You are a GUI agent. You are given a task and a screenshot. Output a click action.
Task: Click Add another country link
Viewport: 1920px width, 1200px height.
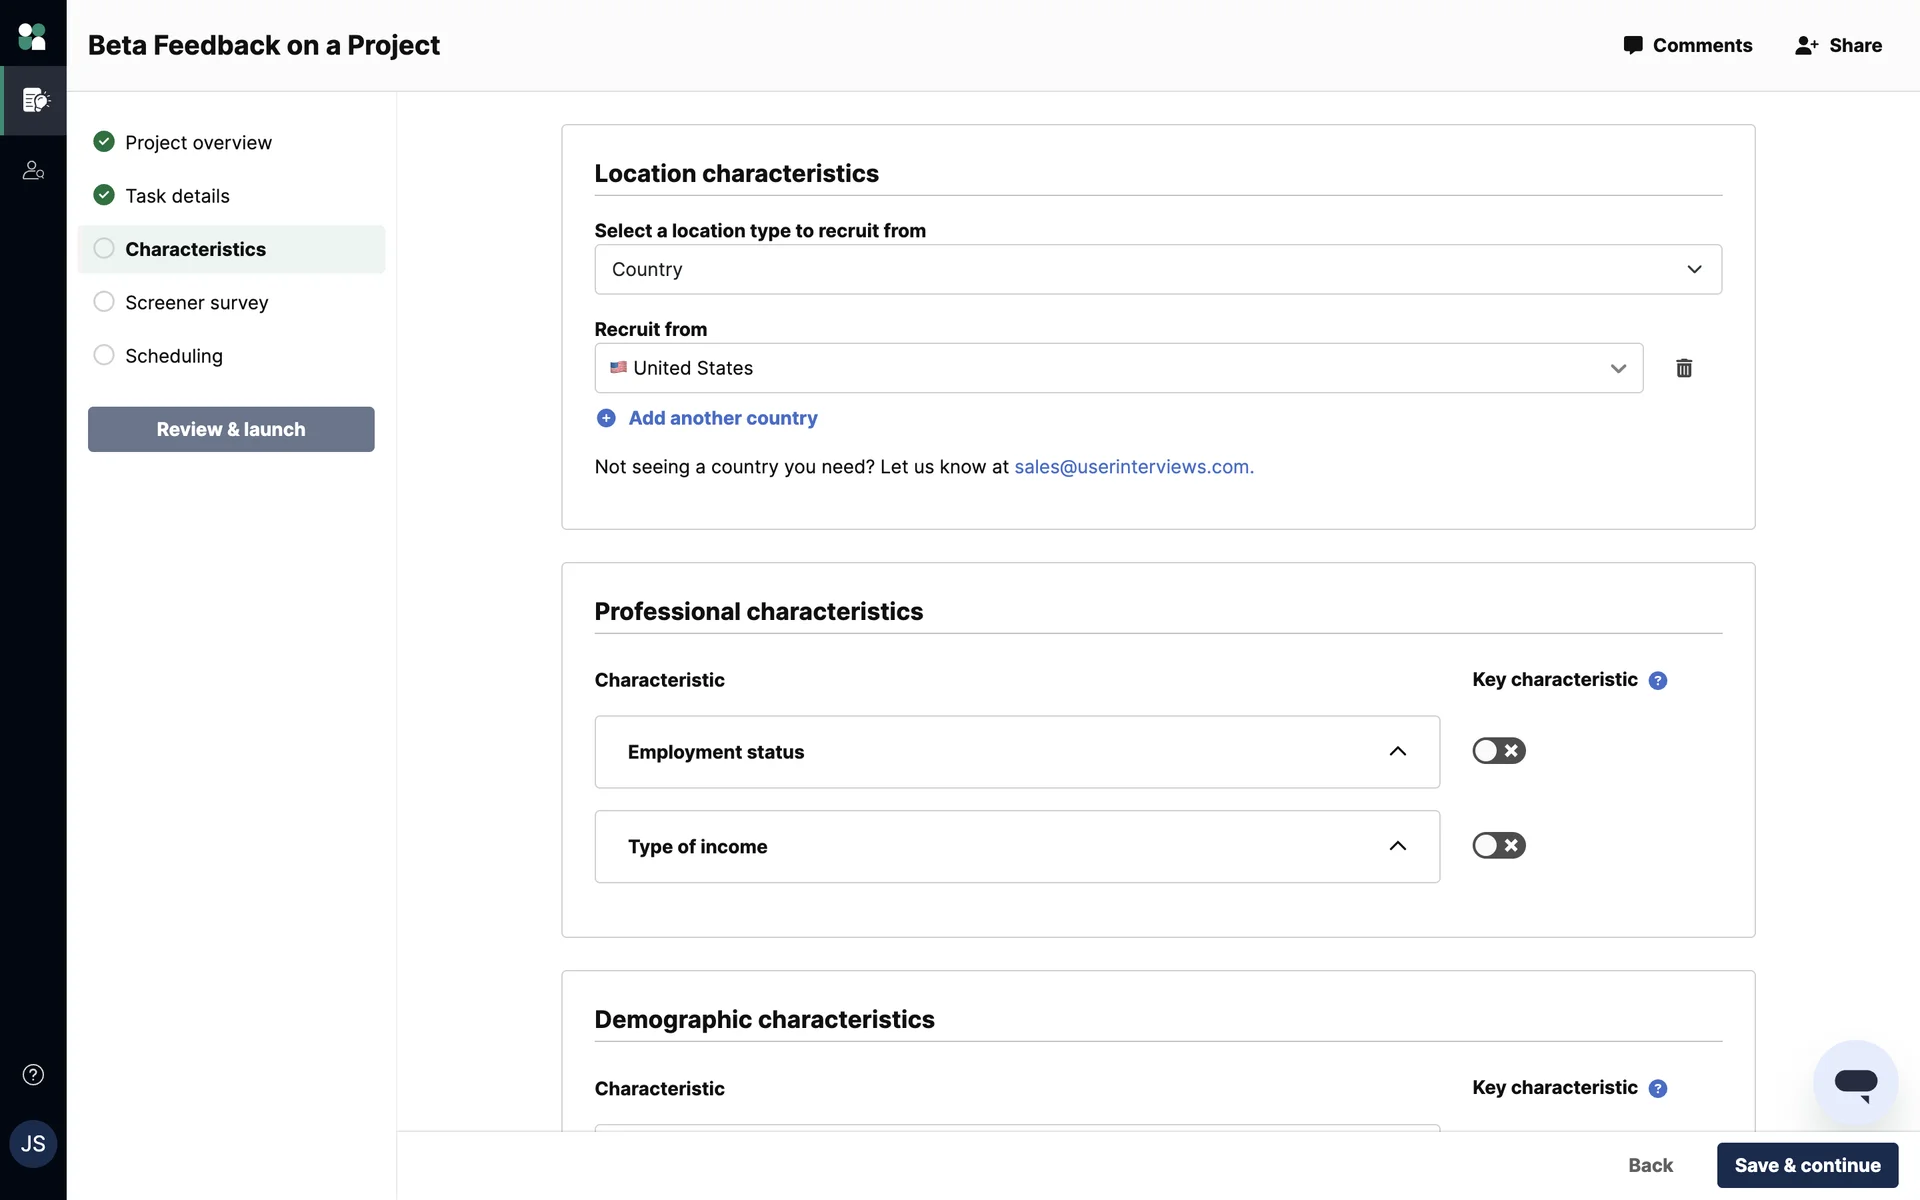[x=722, y=418]
